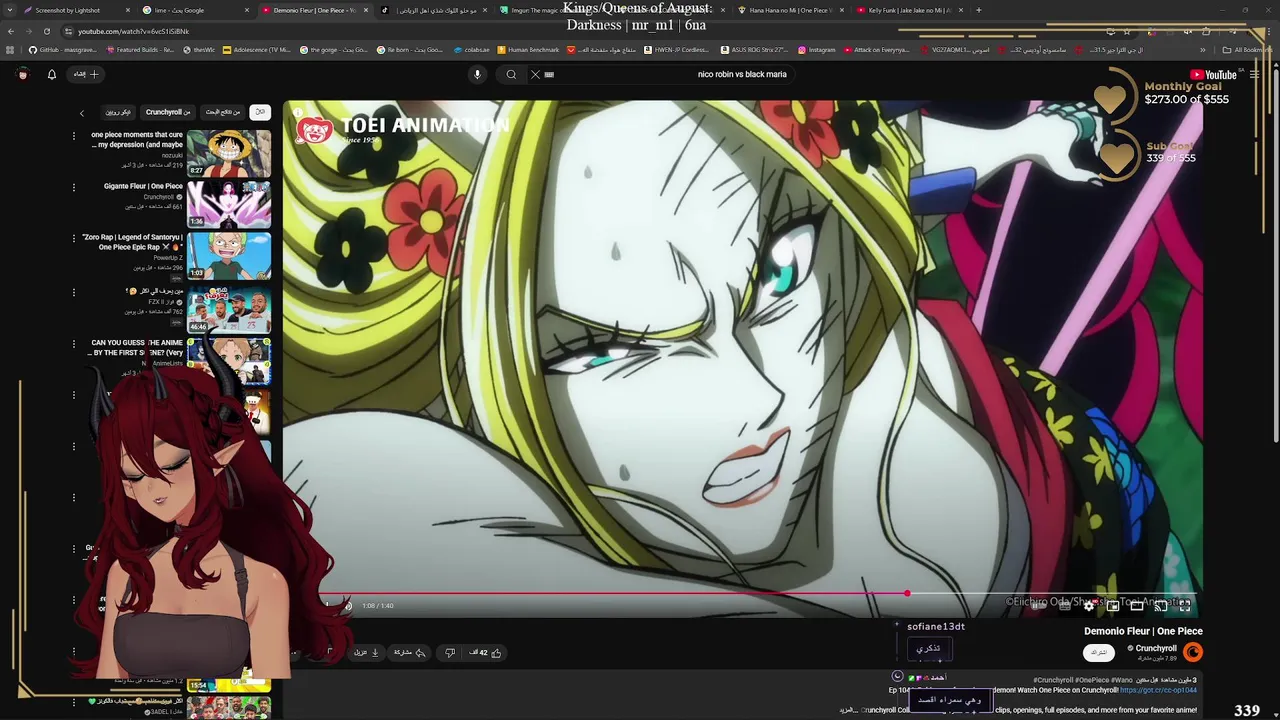
Task: Click the cast to TV icon
Action: point(1161,606)
